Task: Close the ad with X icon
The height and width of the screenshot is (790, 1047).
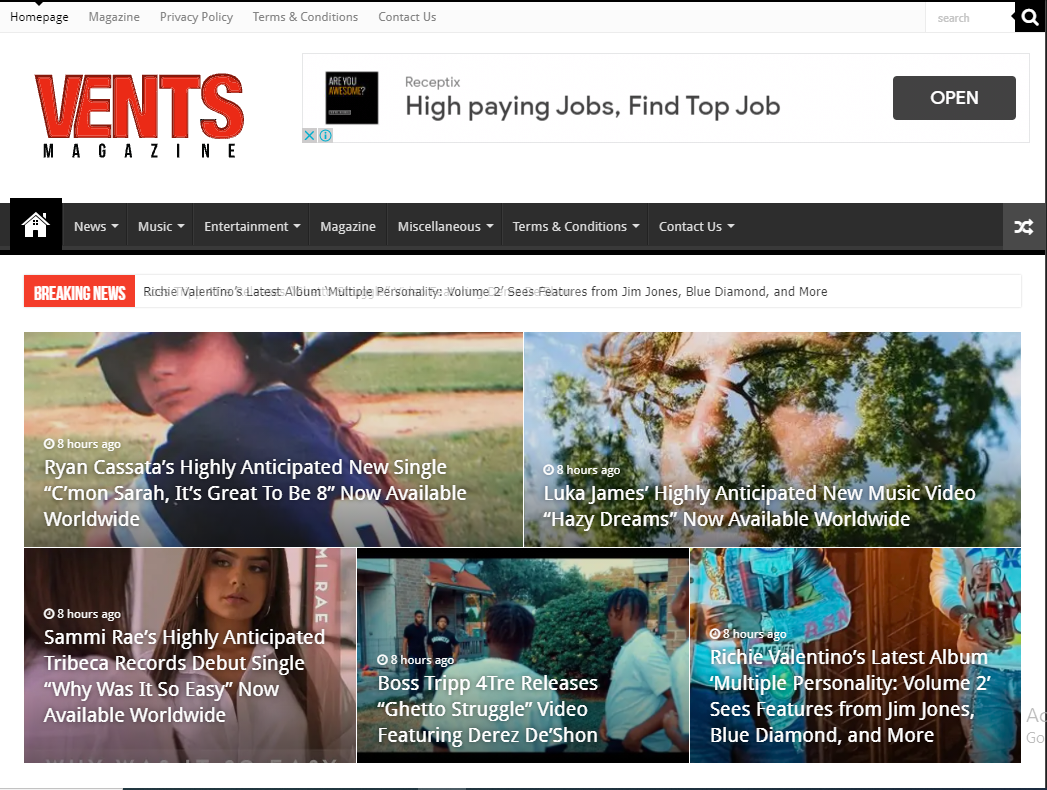Action: pos(310,136)
